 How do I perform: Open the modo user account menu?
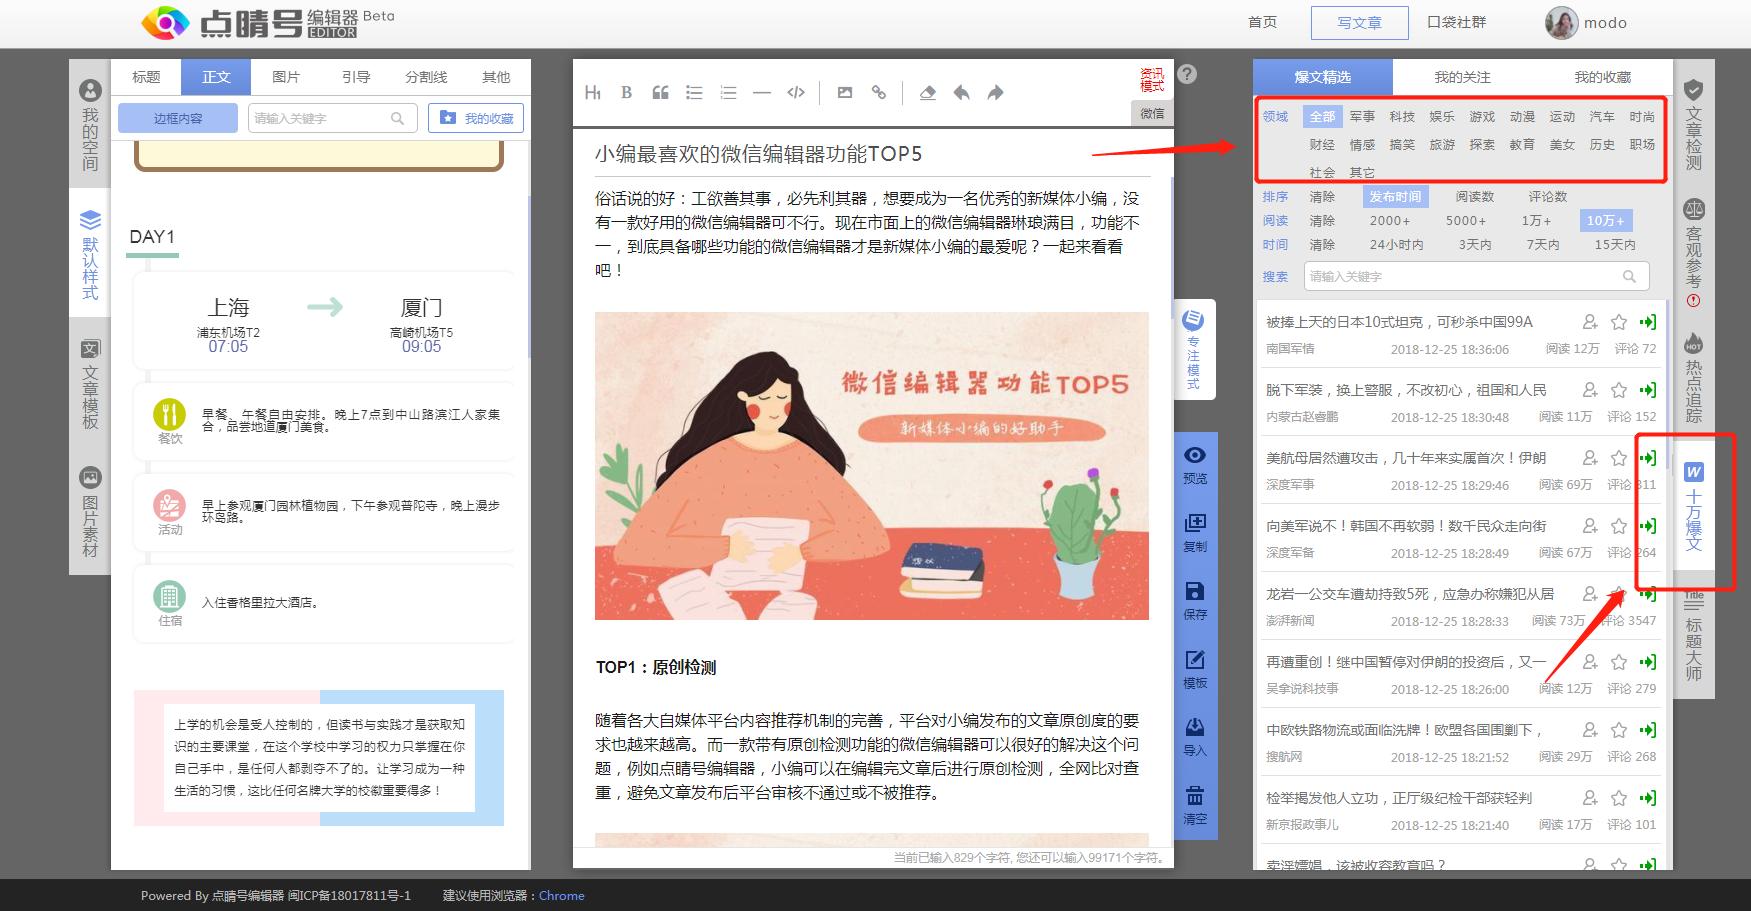tap(1587, 23)
